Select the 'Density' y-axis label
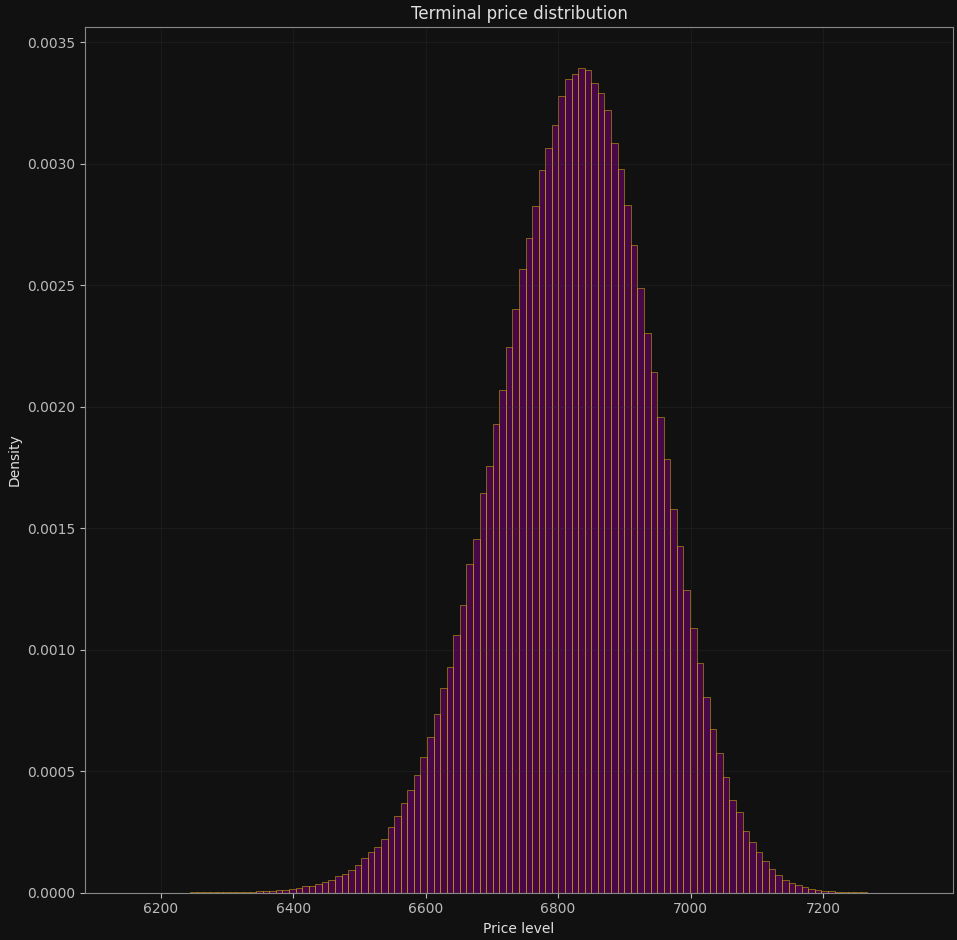 14,460
